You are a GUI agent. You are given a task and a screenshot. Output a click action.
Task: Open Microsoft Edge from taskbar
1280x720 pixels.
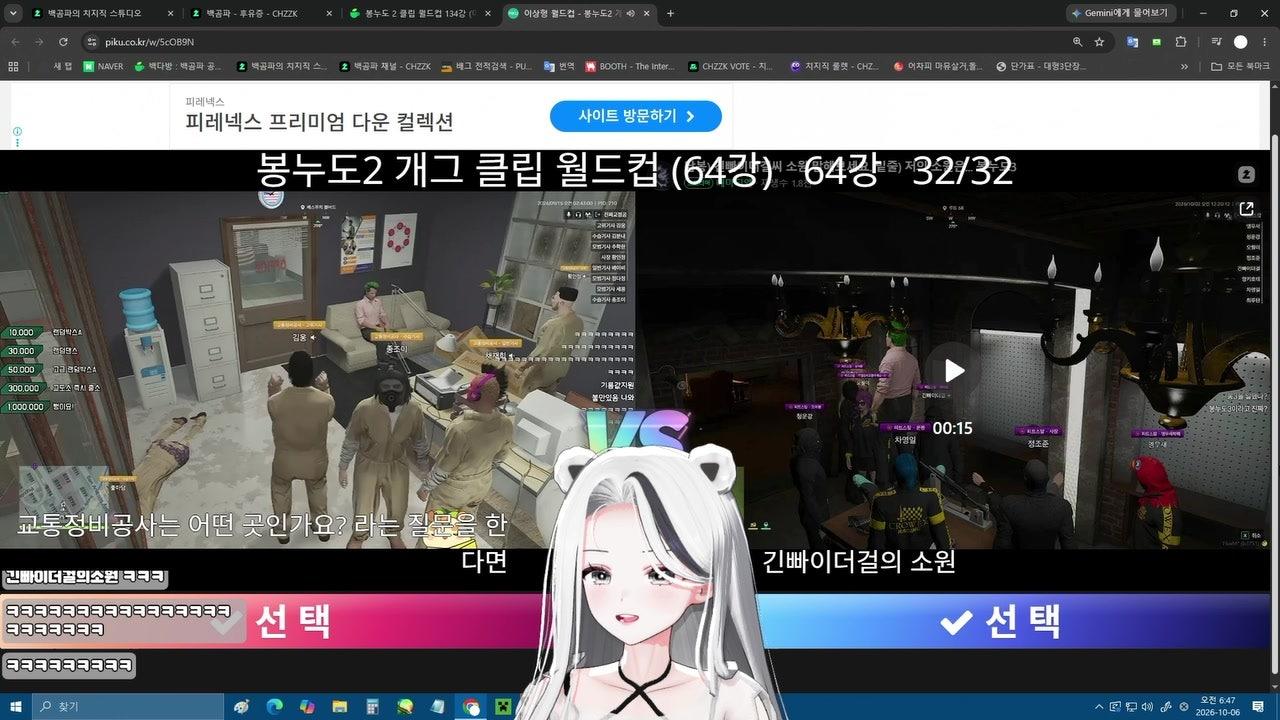click(275, 706)
